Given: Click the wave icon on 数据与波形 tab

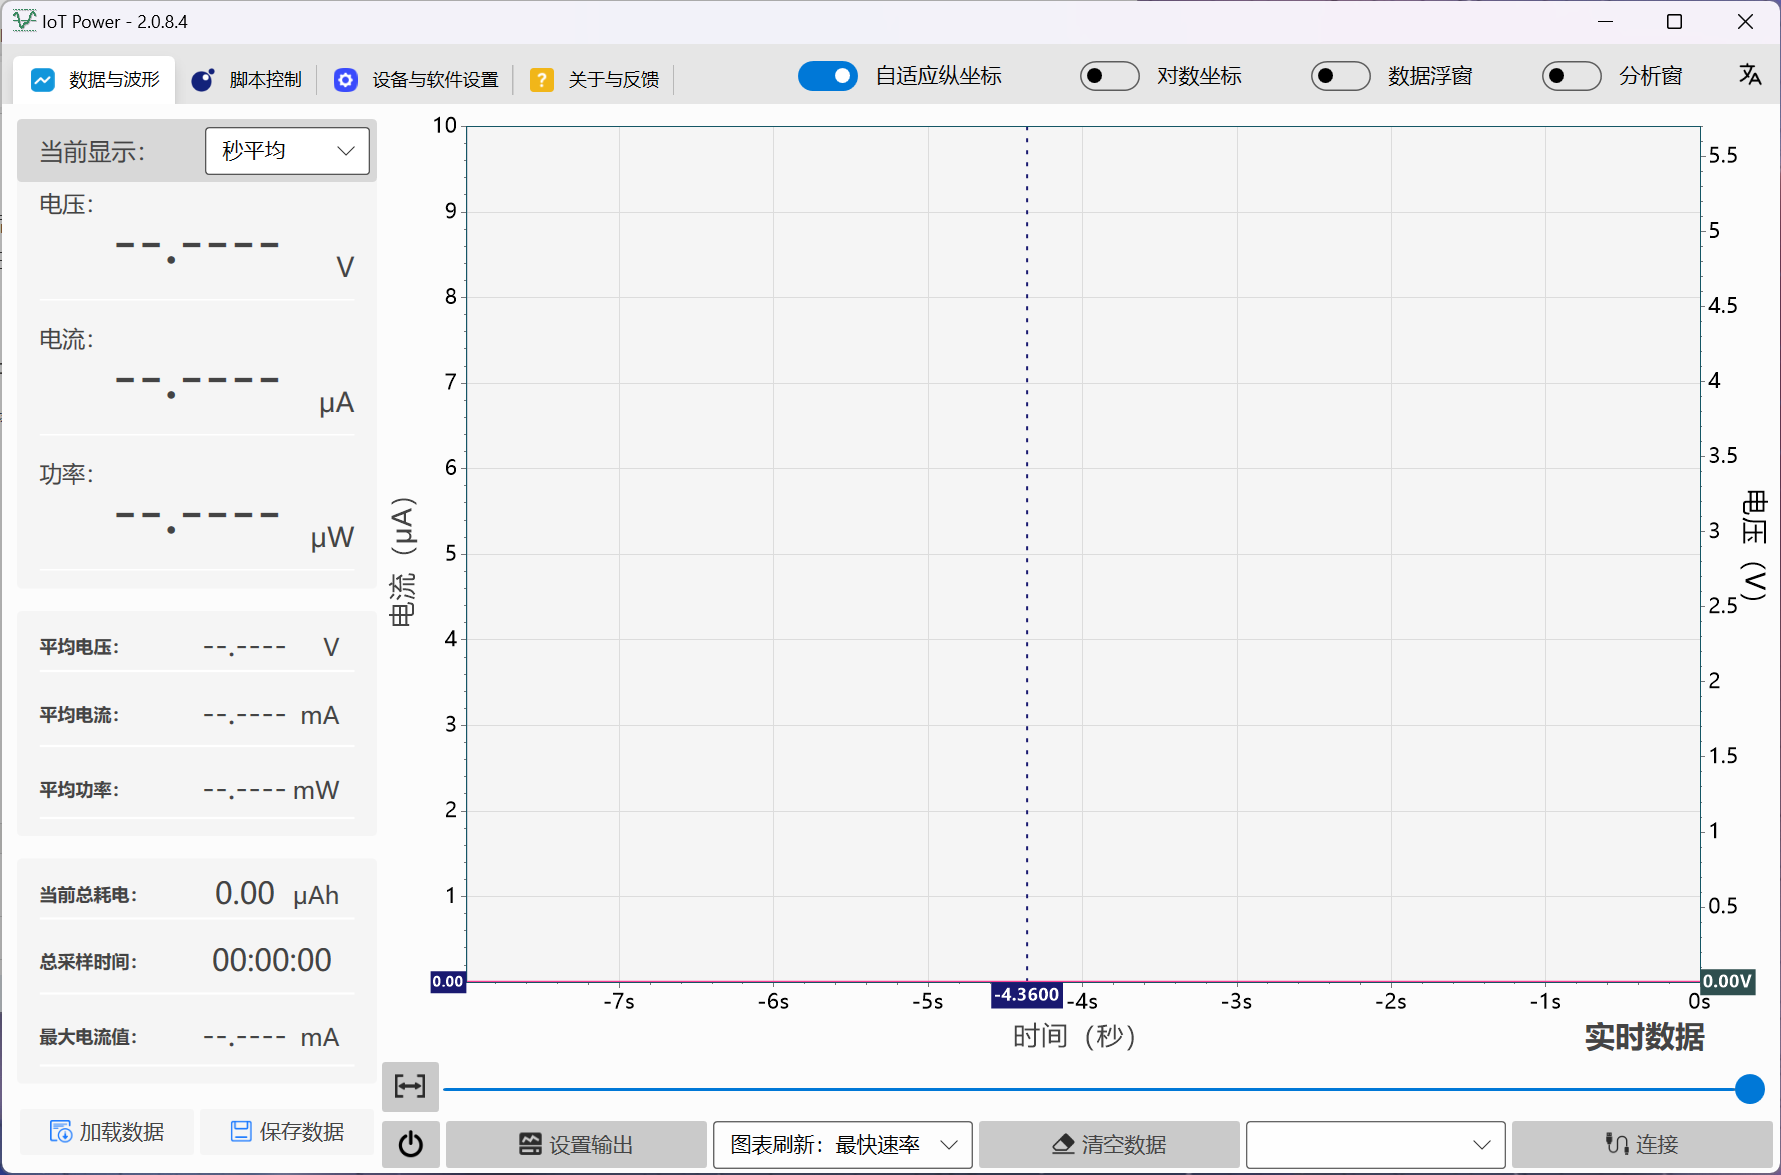Looking at the screenshot, I should coord(43,80).
